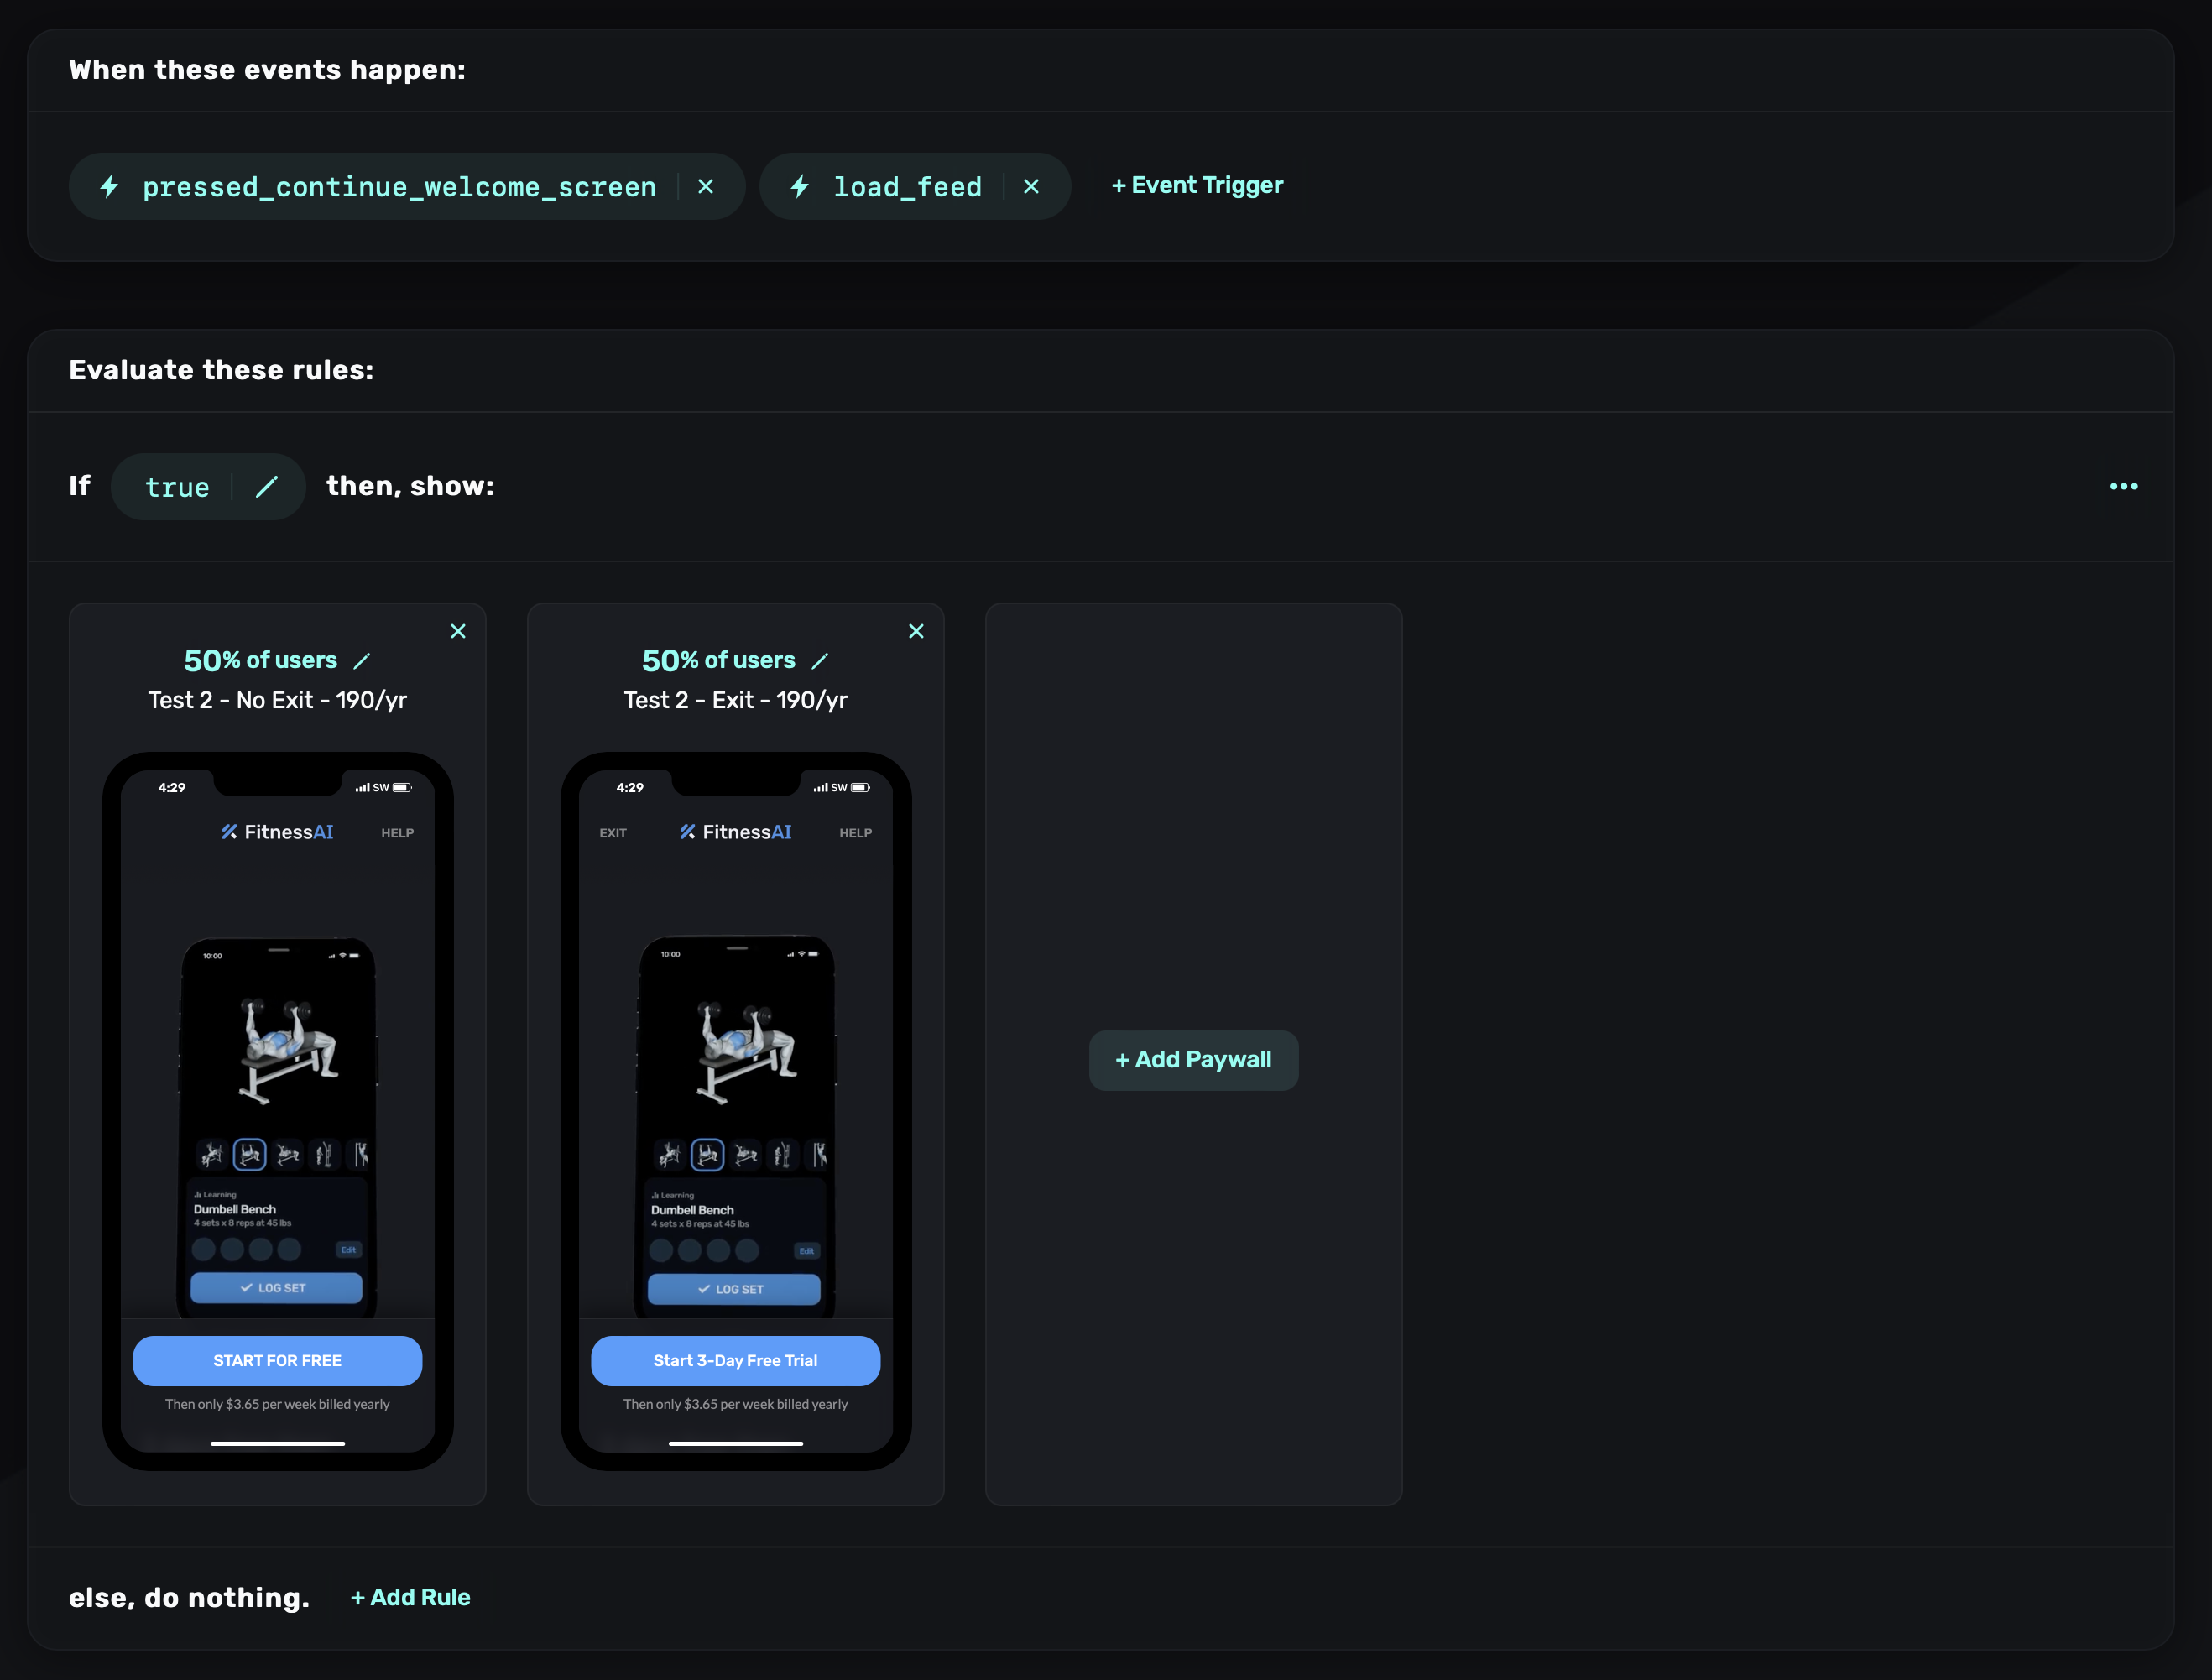This screenshot has height=1680, width=2212.
Task: Click lightning icon on load_feed chip
Action: (800, 187)
